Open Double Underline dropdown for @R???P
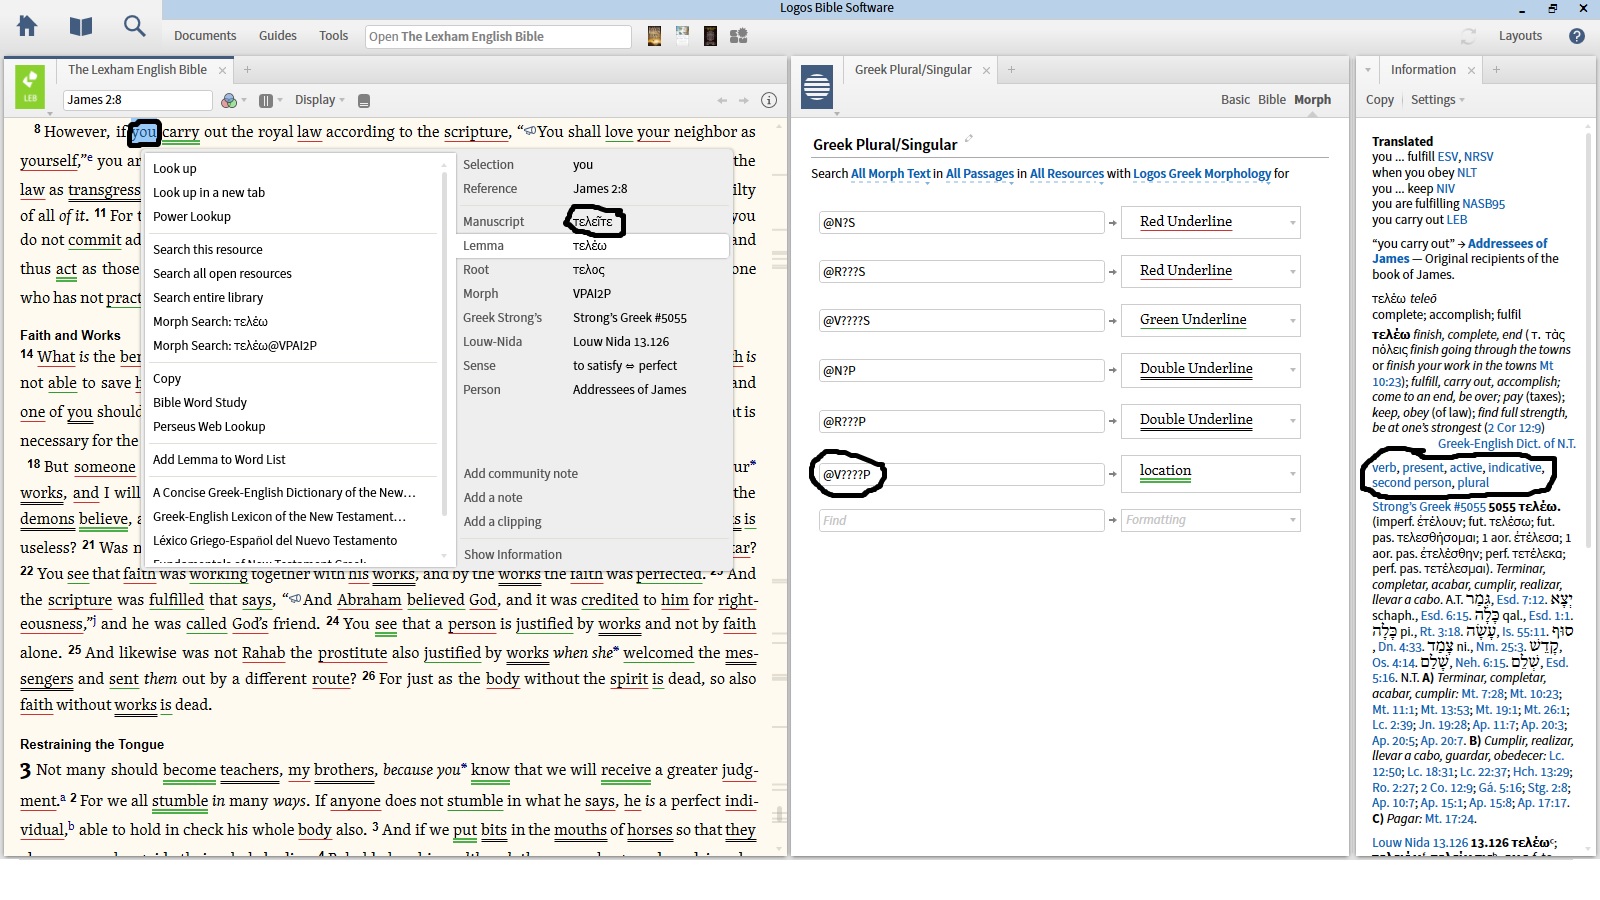Viewport: 1600px width, 900px height. coord(1210,420)
